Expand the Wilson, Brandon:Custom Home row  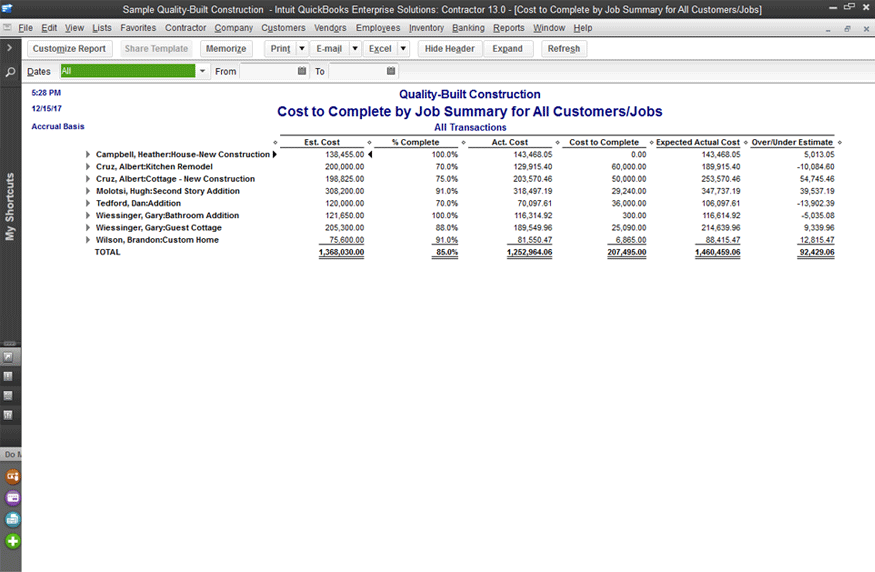point(88,240)
